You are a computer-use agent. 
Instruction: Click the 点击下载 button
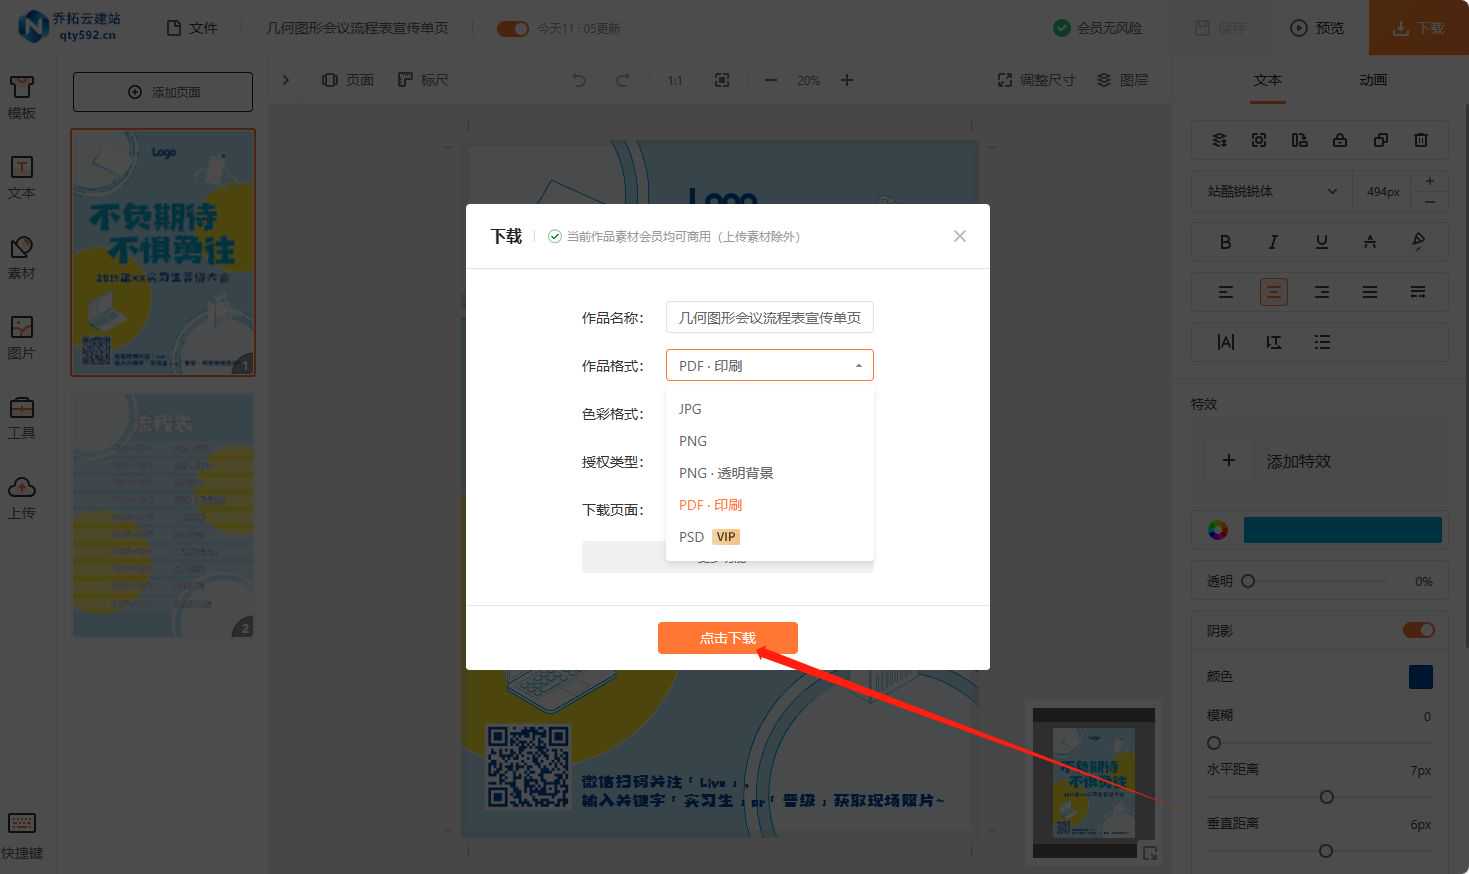[727, 638]
